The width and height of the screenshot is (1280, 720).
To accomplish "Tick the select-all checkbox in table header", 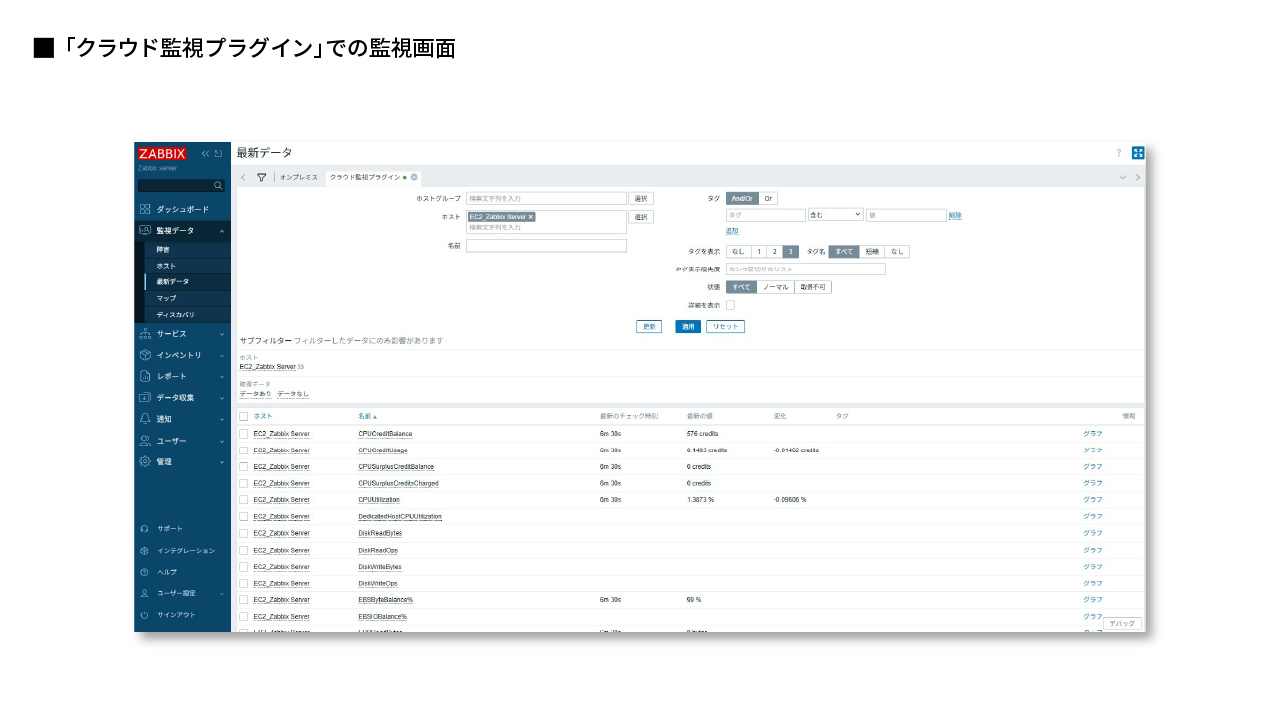I will tap(243, 416).
